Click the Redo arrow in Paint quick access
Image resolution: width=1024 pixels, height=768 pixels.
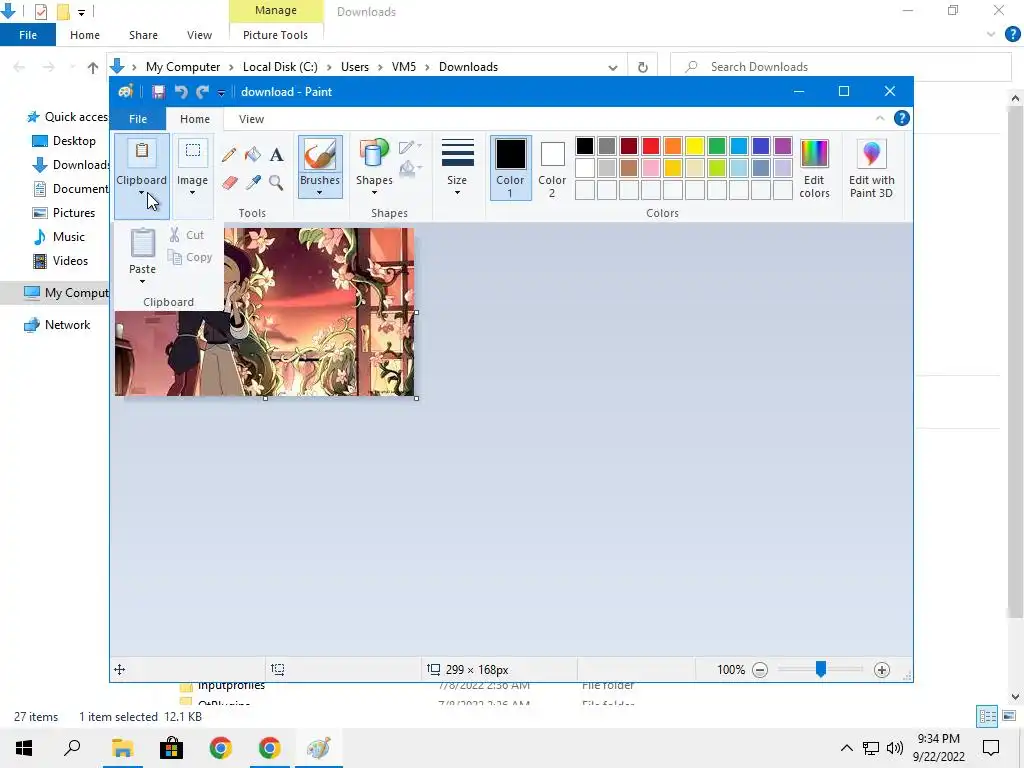[x=202, y=92]
